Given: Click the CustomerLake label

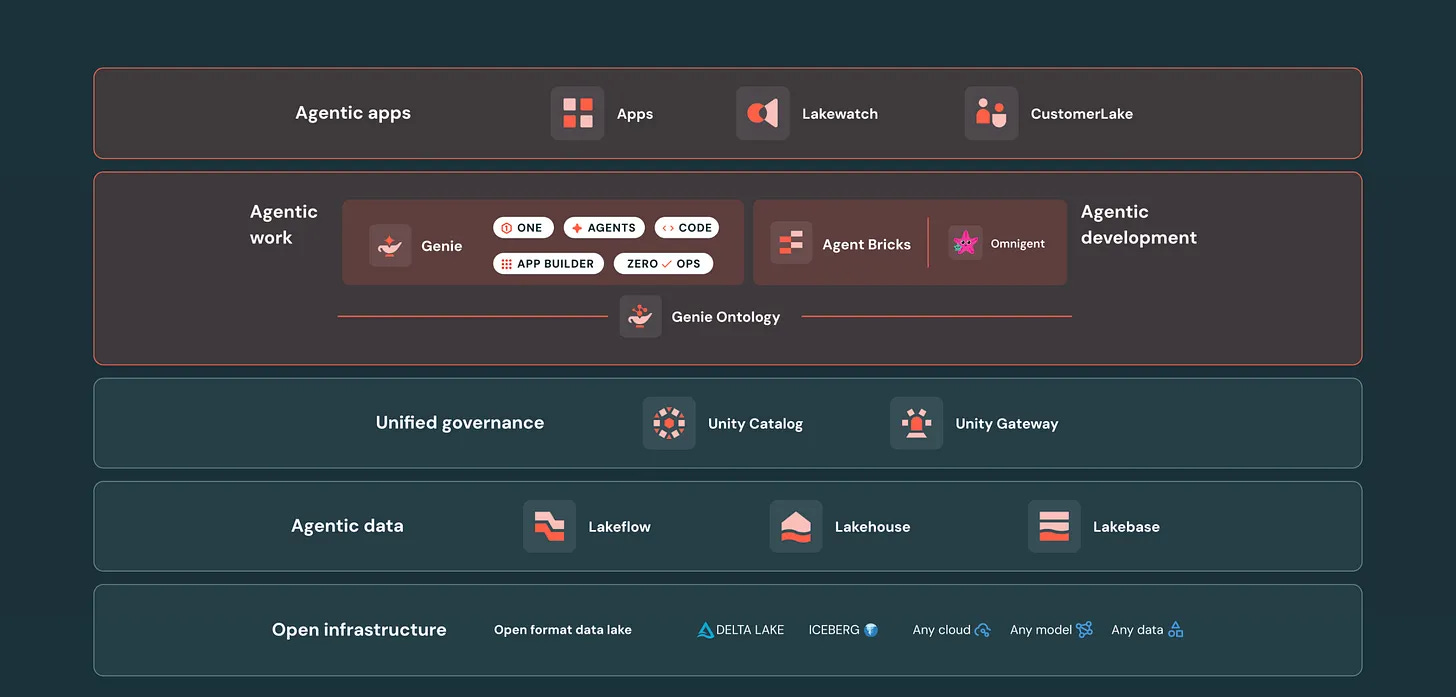Looking at the screenshot, I should [x=1082, y=114].
